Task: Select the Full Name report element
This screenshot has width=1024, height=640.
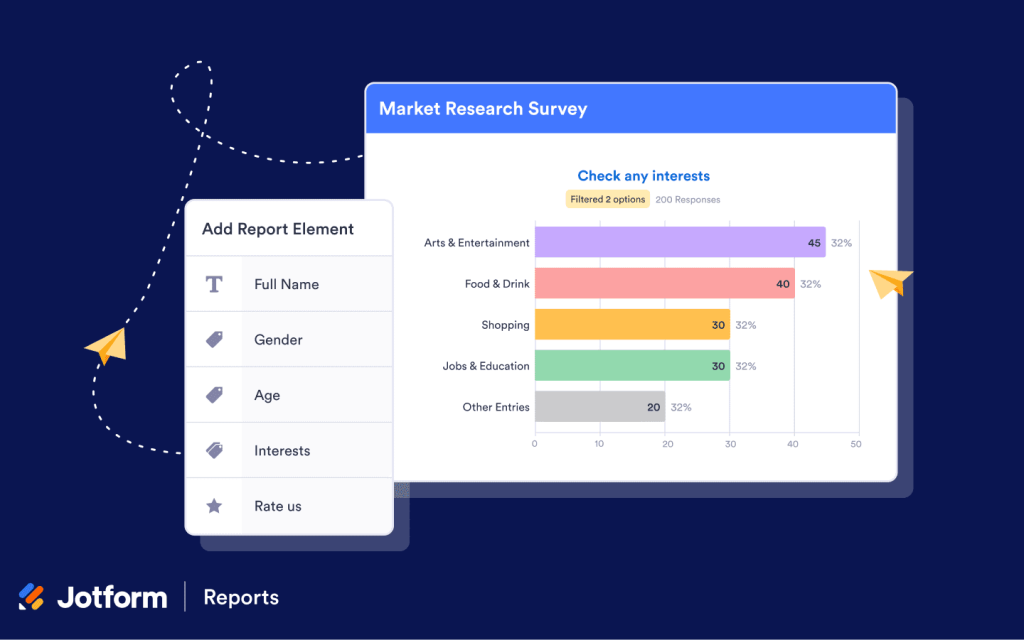Action: pos(290,284)
